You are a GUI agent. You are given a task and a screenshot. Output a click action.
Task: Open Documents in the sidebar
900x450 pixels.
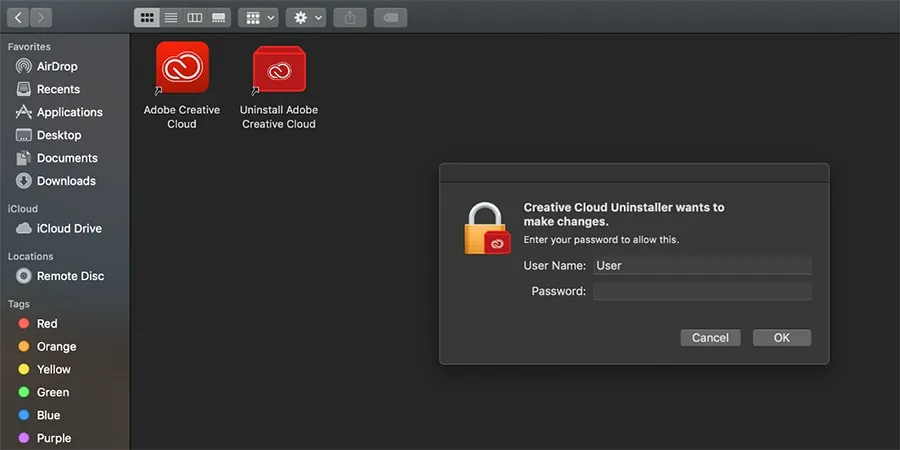[65, 158]
